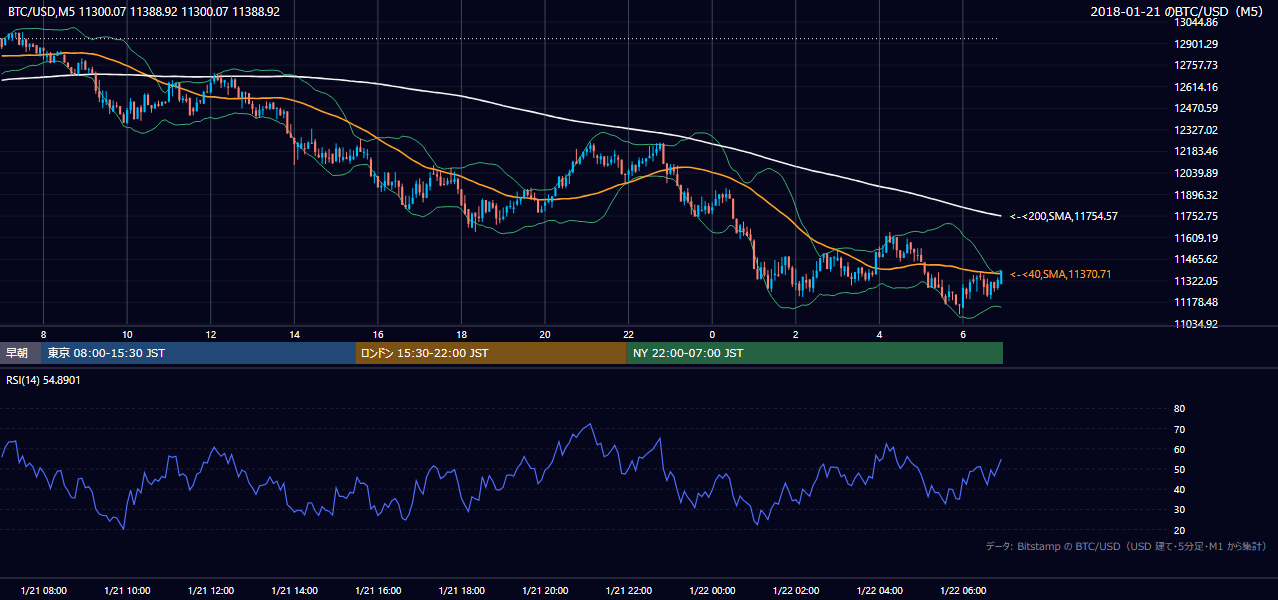1278x600 pixels.
Task: Click the 1/21 16:00 time label
Action: pyautogui.click(x=378, y=591)
